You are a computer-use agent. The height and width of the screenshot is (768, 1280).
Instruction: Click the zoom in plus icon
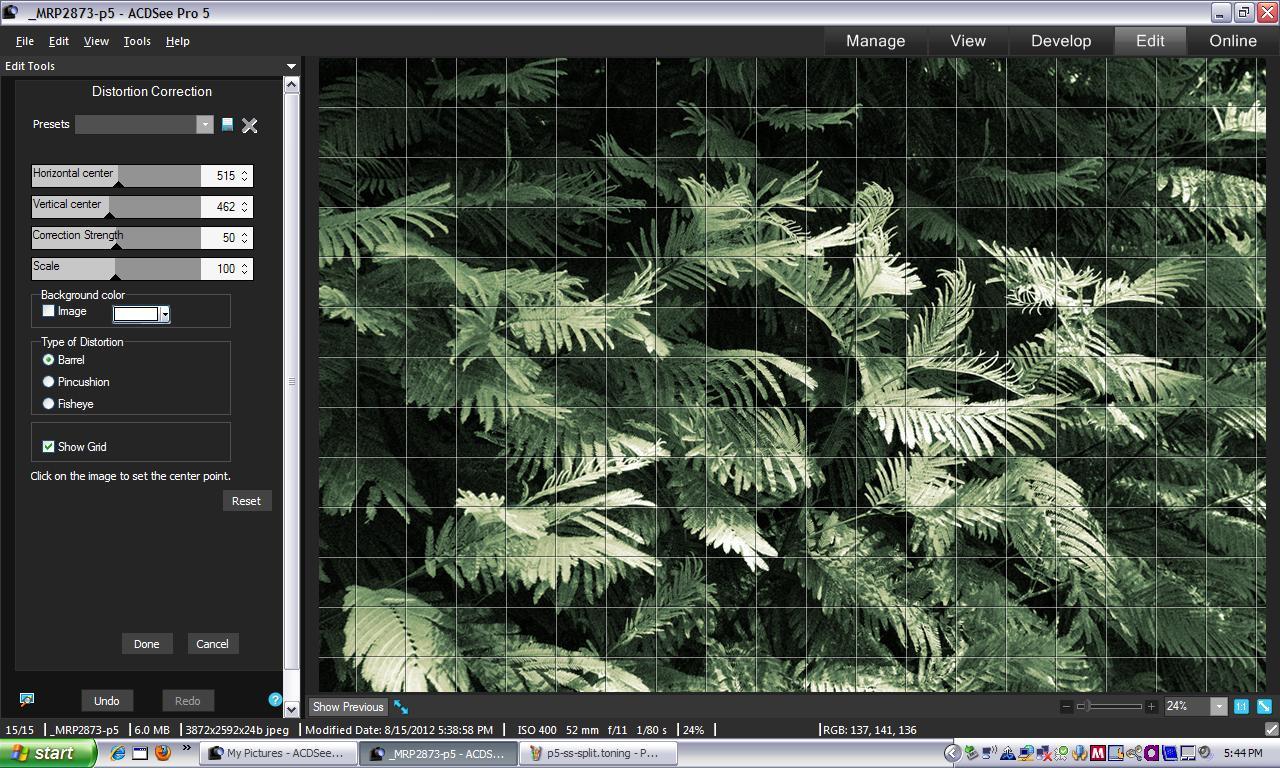[1151, 706]
